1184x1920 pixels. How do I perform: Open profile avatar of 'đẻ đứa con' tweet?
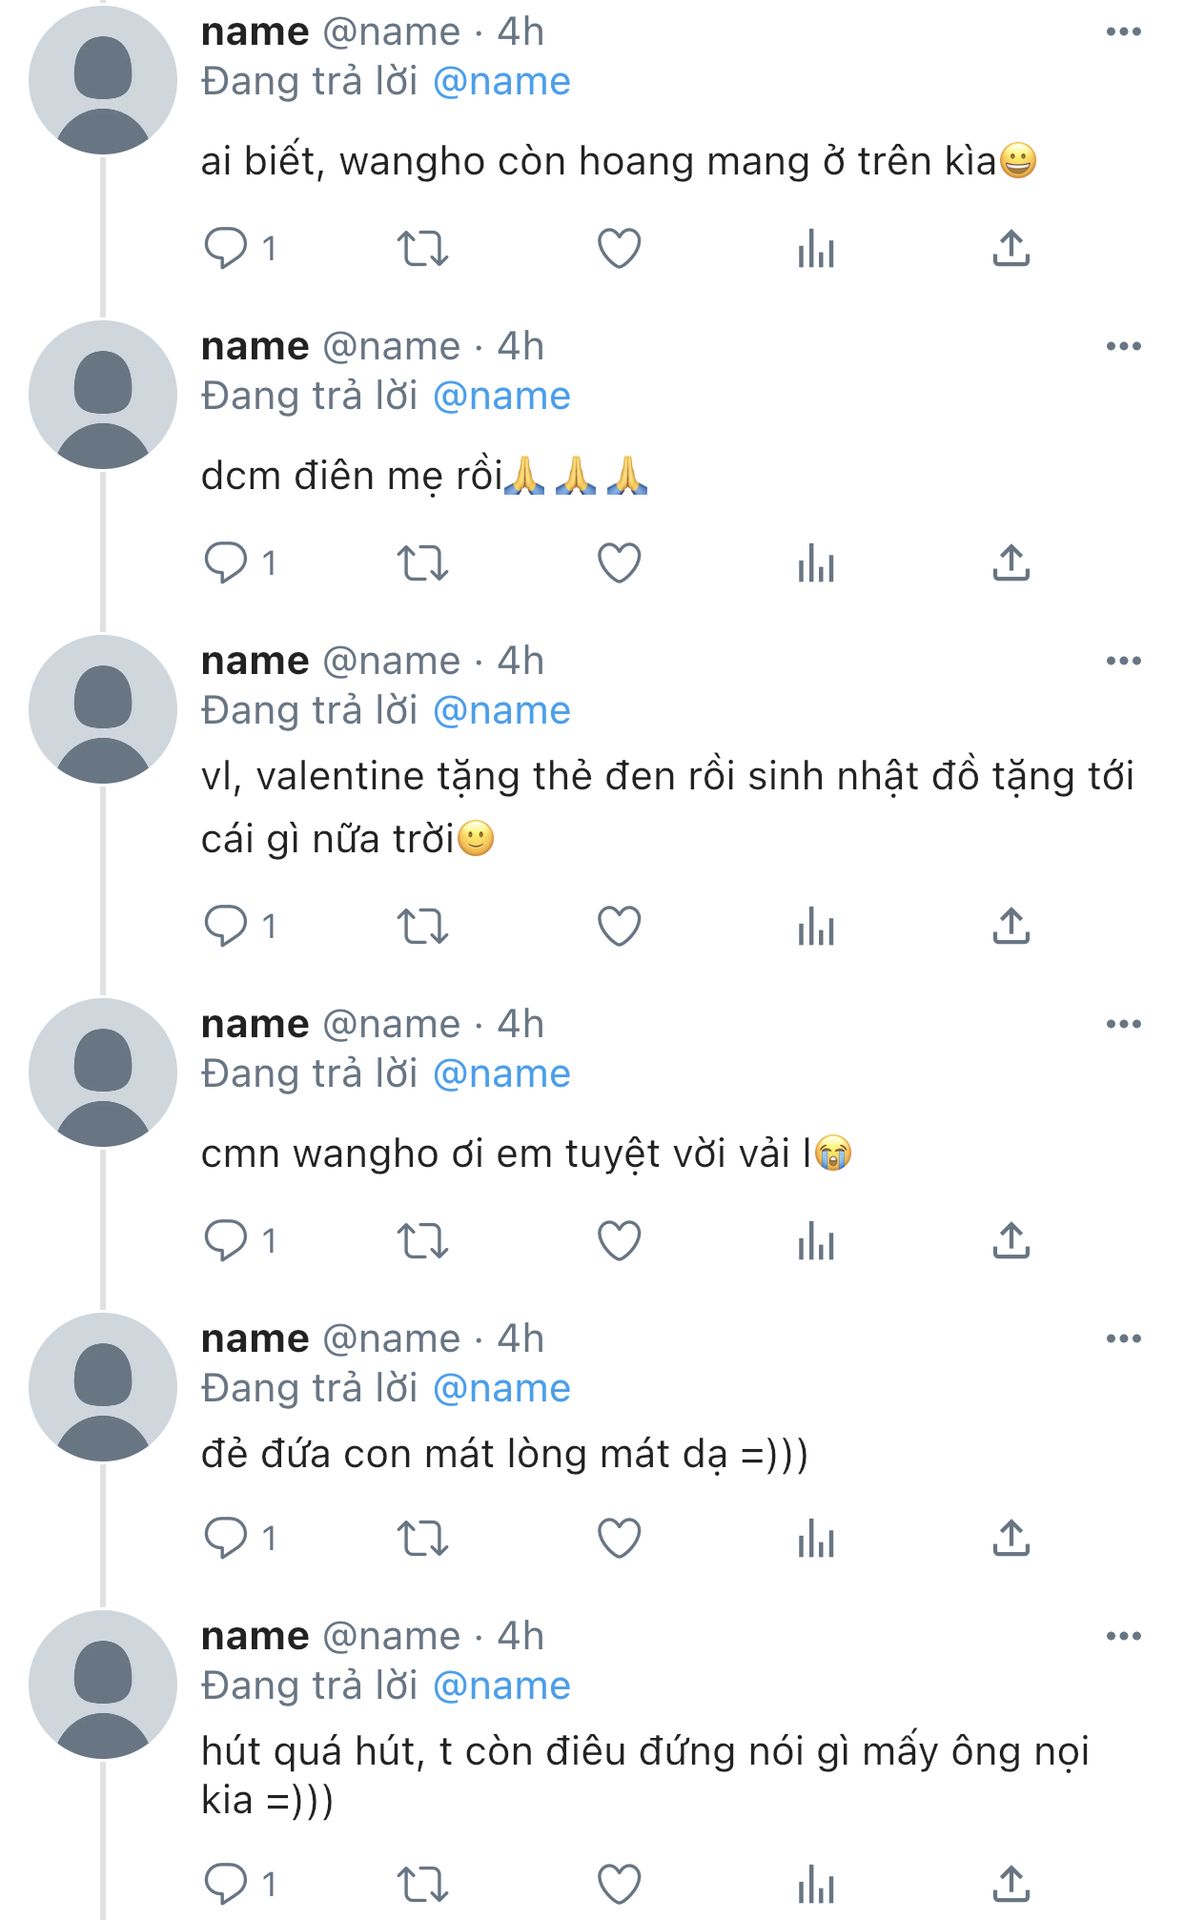pyautogui.click(x=103, y=1387)
